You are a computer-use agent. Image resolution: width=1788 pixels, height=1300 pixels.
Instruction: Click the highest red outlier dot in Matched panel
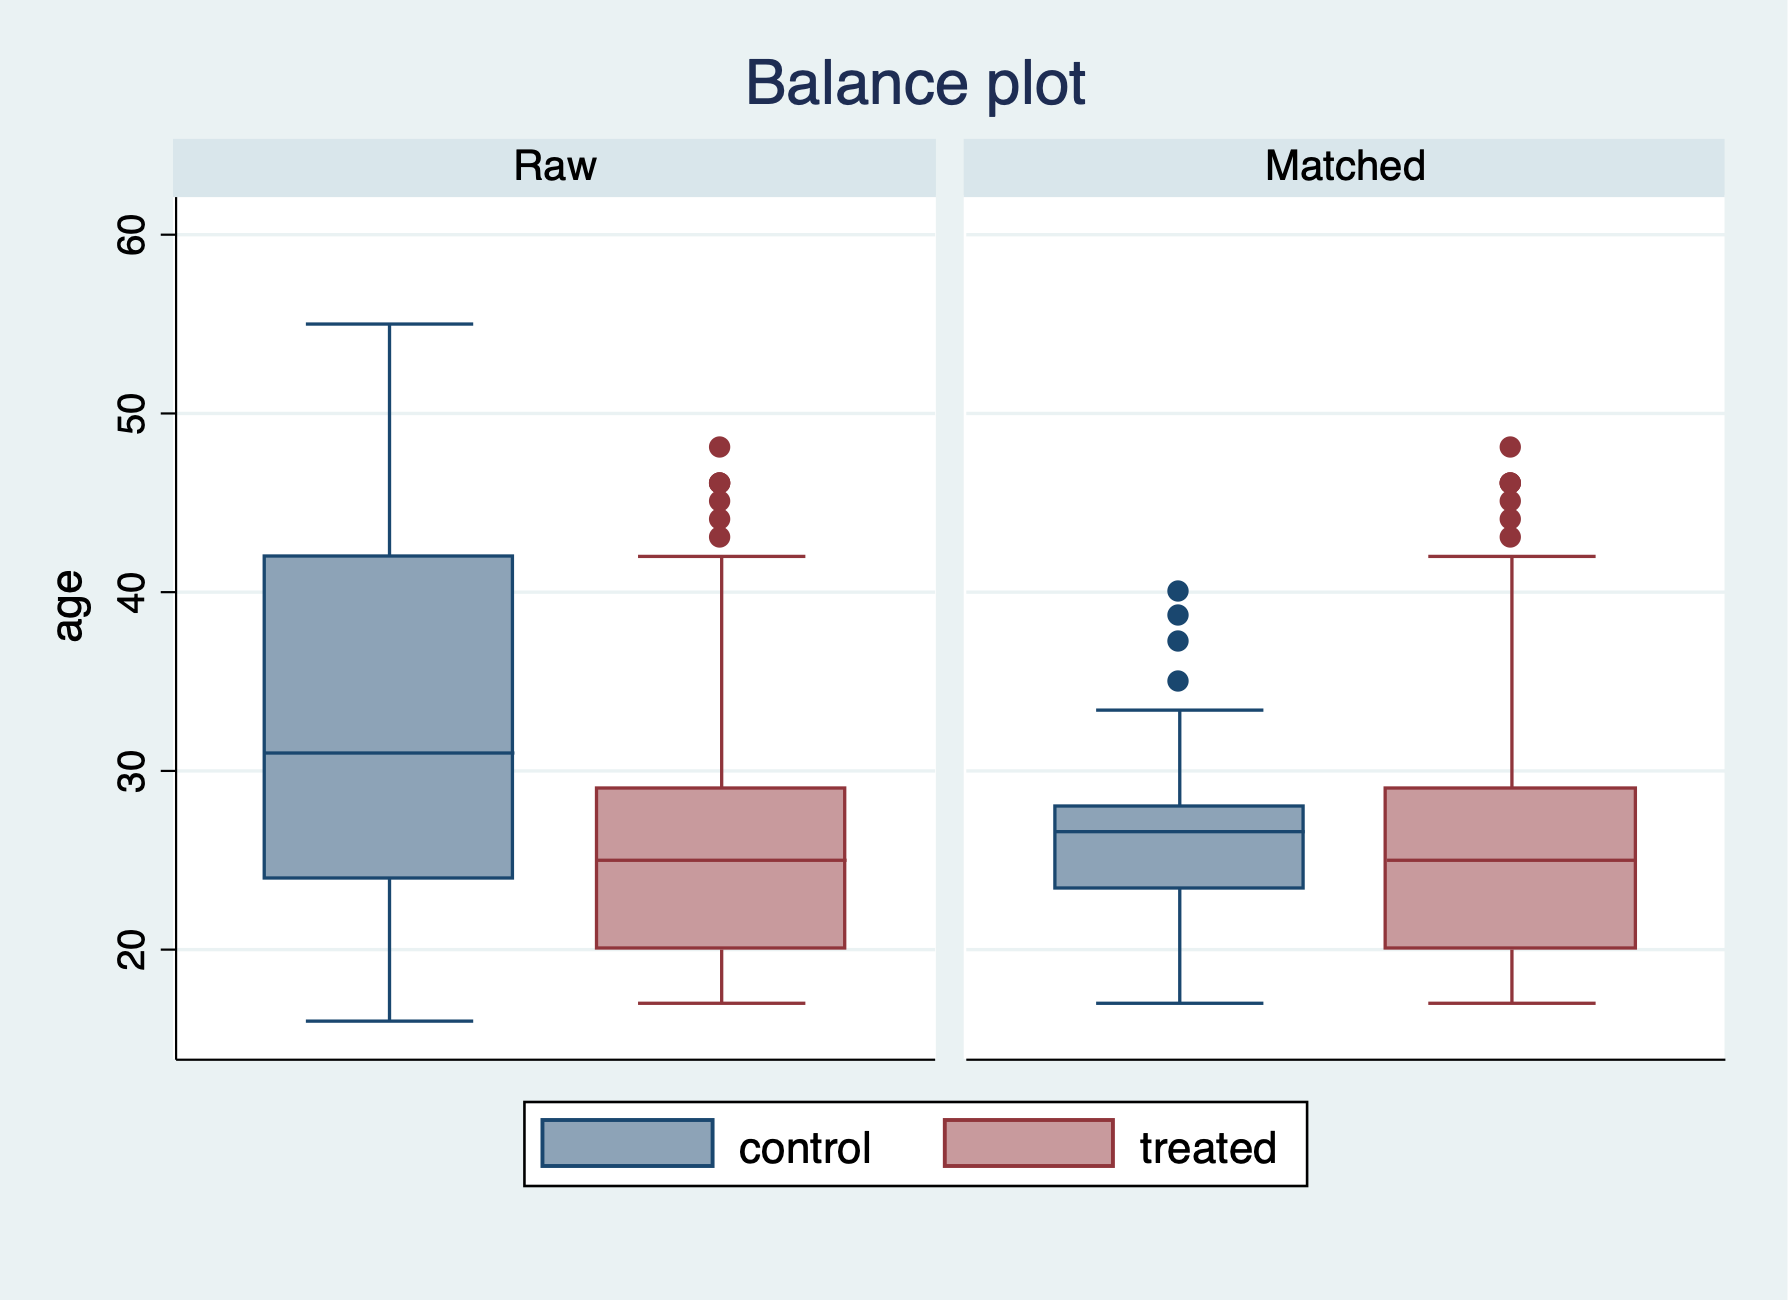(1510, 447)
